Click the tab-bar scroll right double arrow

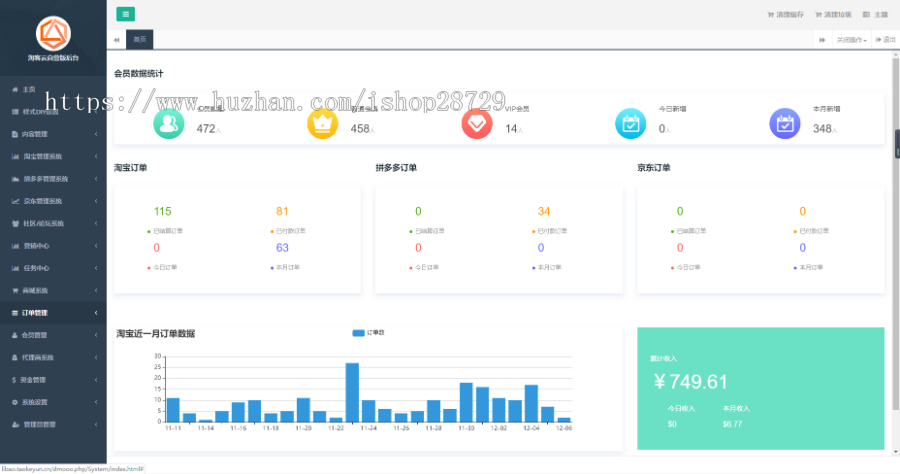[822, 40]
